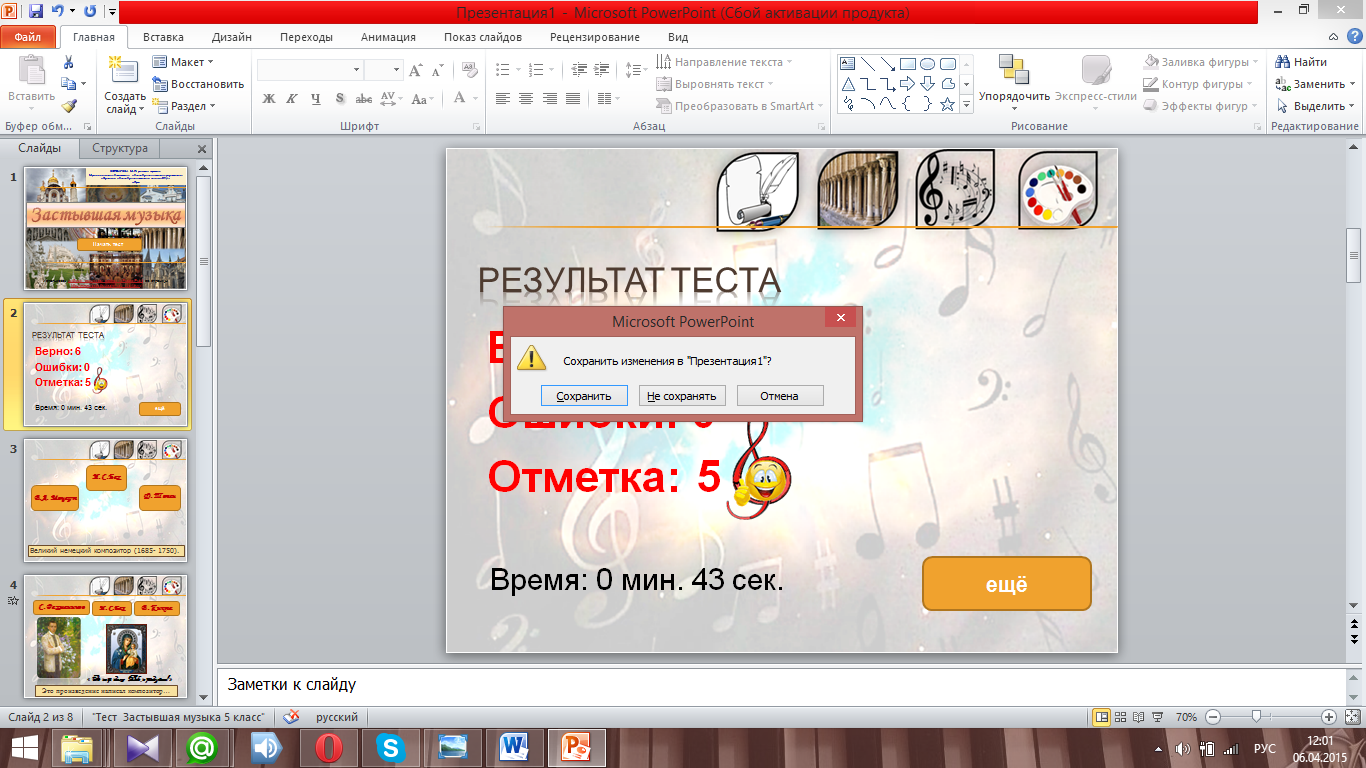This screenshot has width=1366, height=768.
Task: Open the Создать слайд dropdown
Action: [125, 103]
